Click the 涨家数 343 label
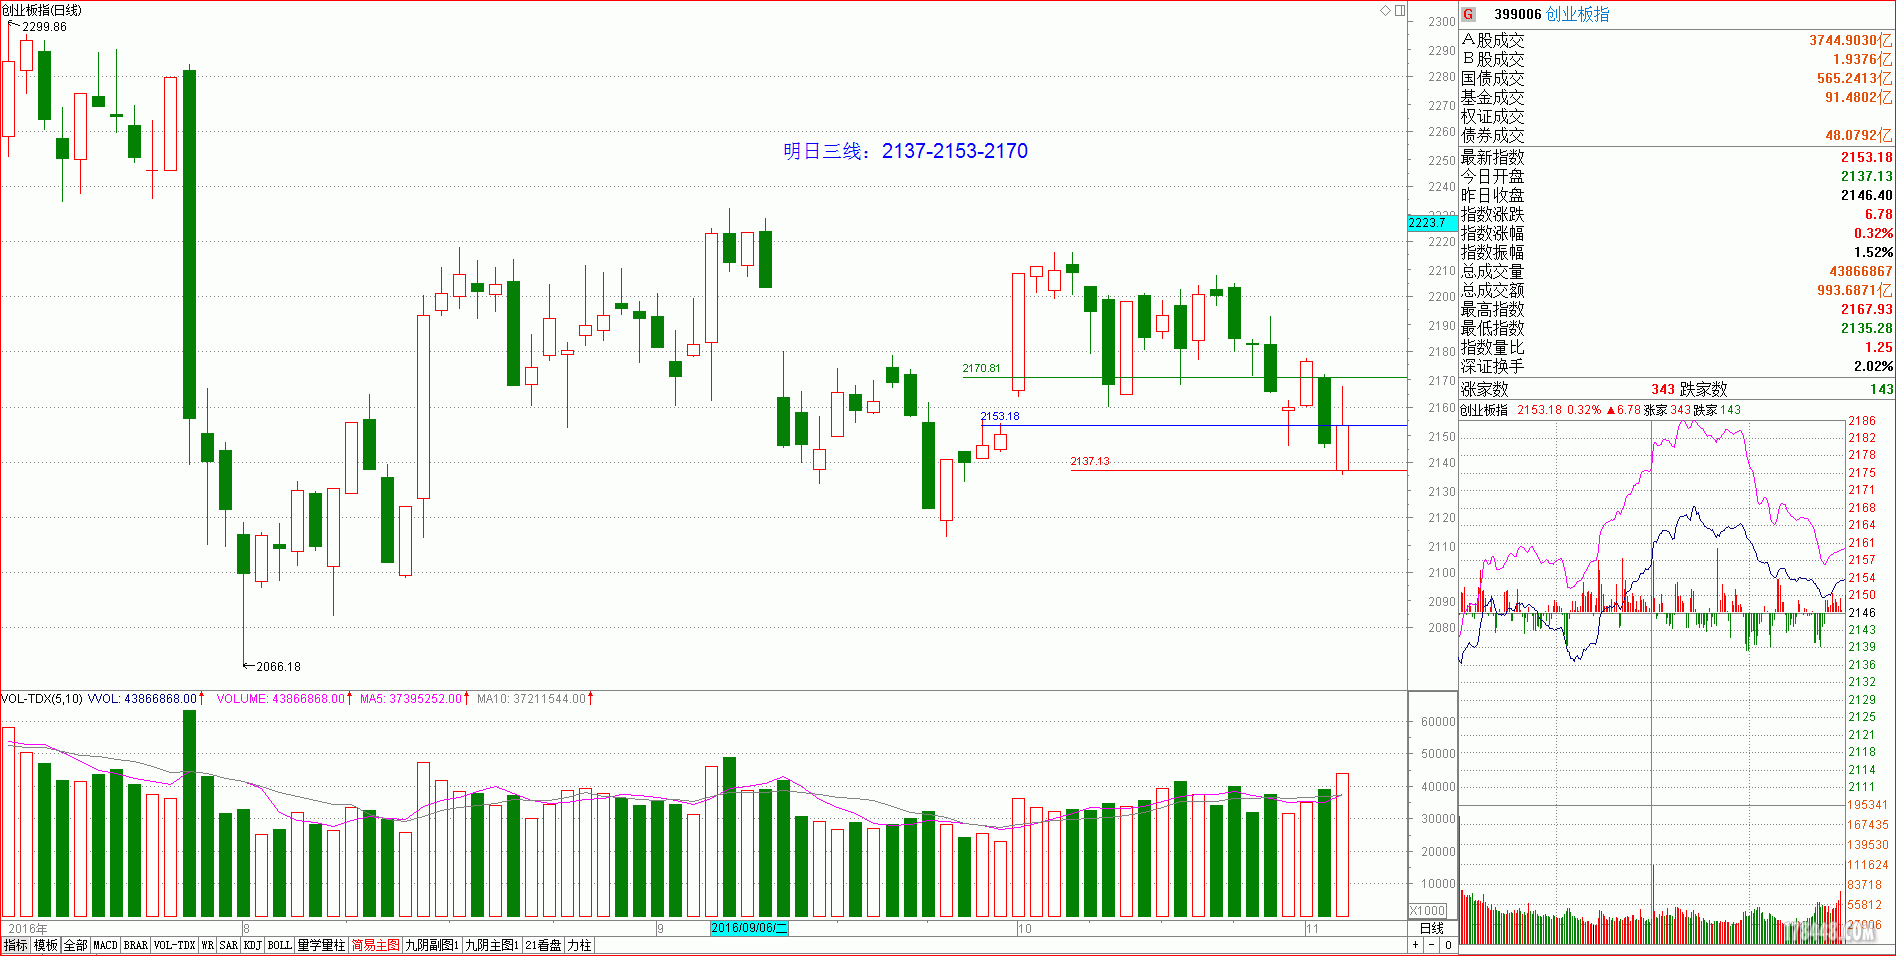This screenshot has height=956, width=1896. pos(1568,389)
